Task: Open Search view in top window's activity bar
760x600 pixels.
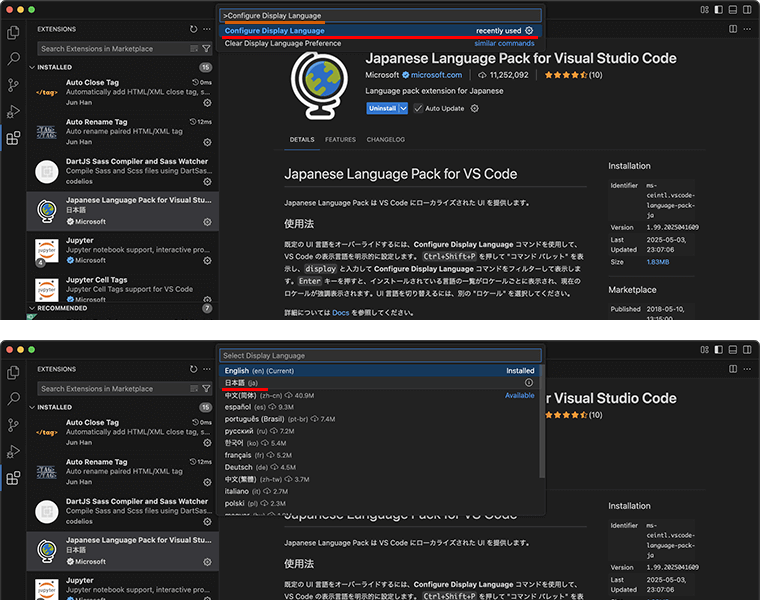Action: 13,59
